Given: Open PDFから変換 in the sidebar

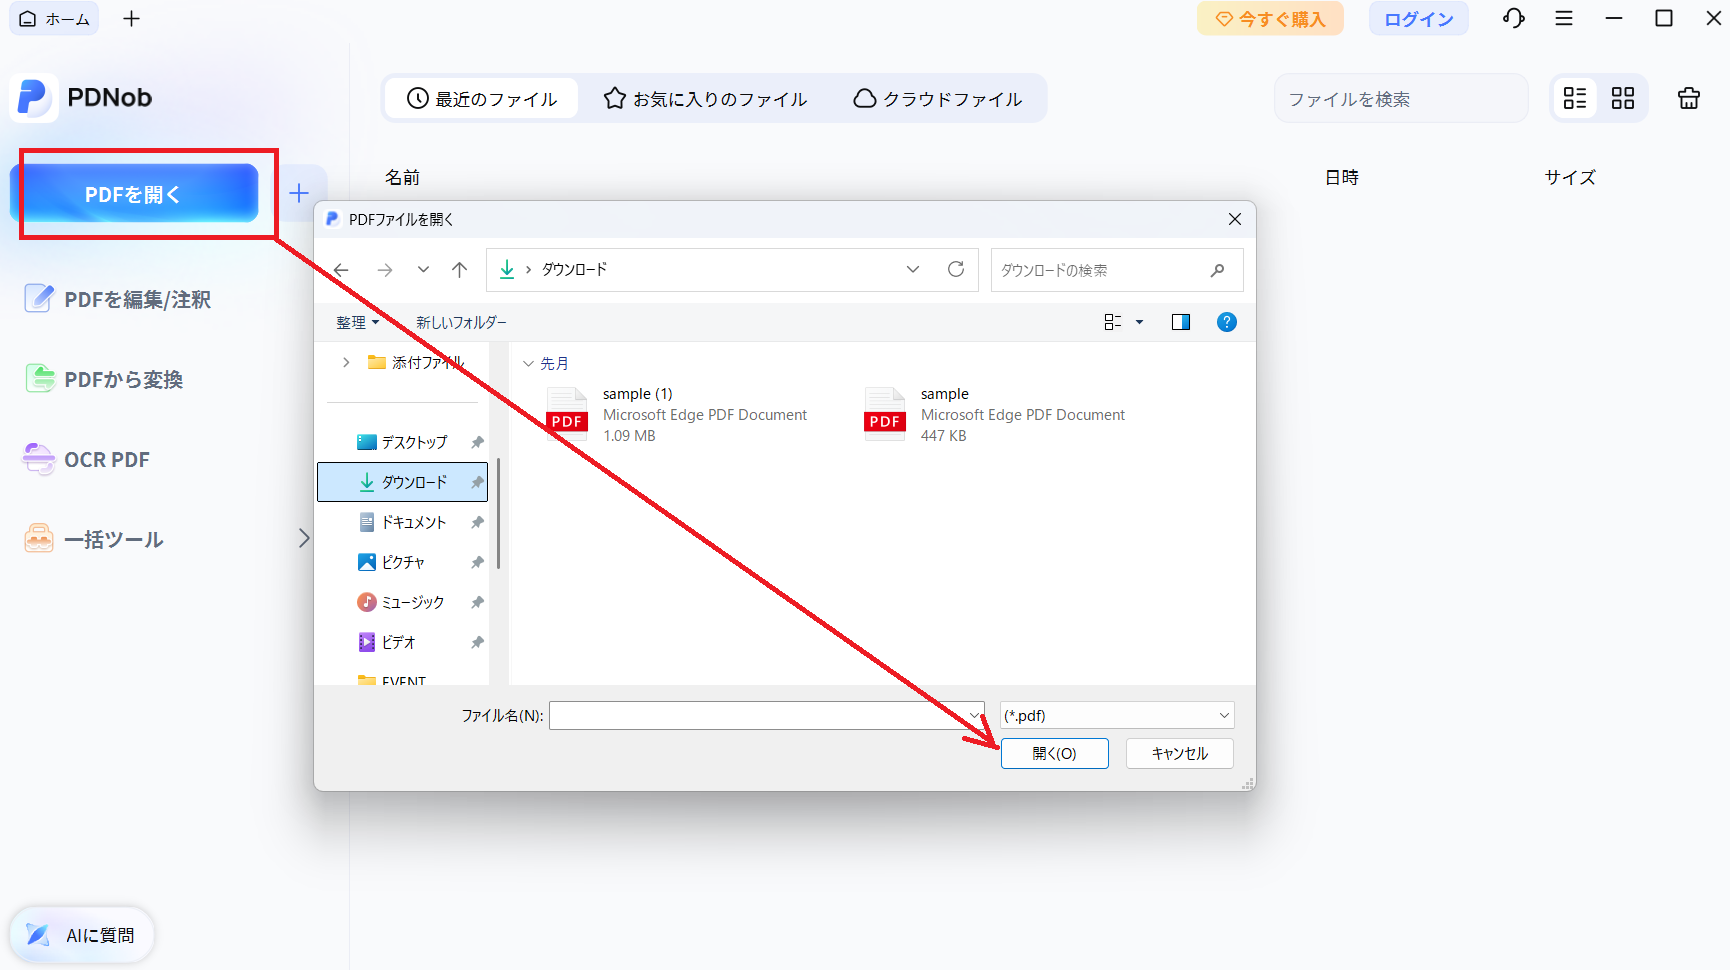Looking at the screenshot, I should coord(104,379).
